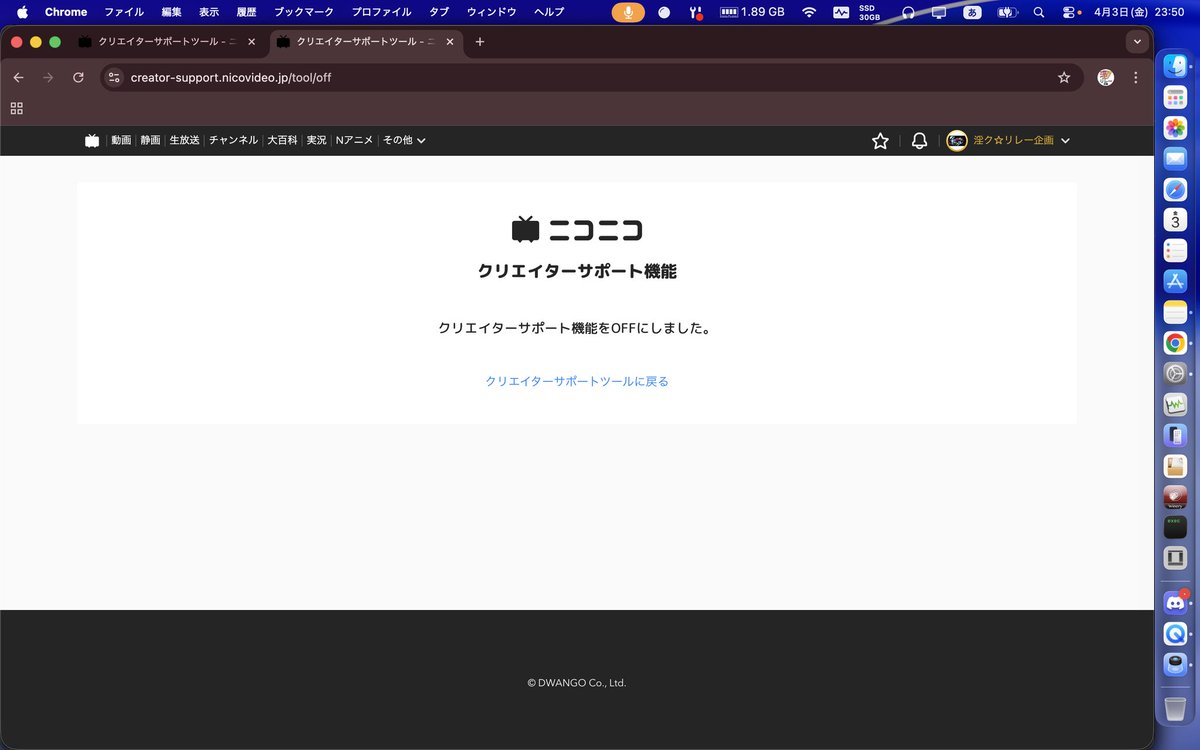This screenshot has width=1200, height=750.
Task: Open the ファイル menu
Action: click(124, 12)
